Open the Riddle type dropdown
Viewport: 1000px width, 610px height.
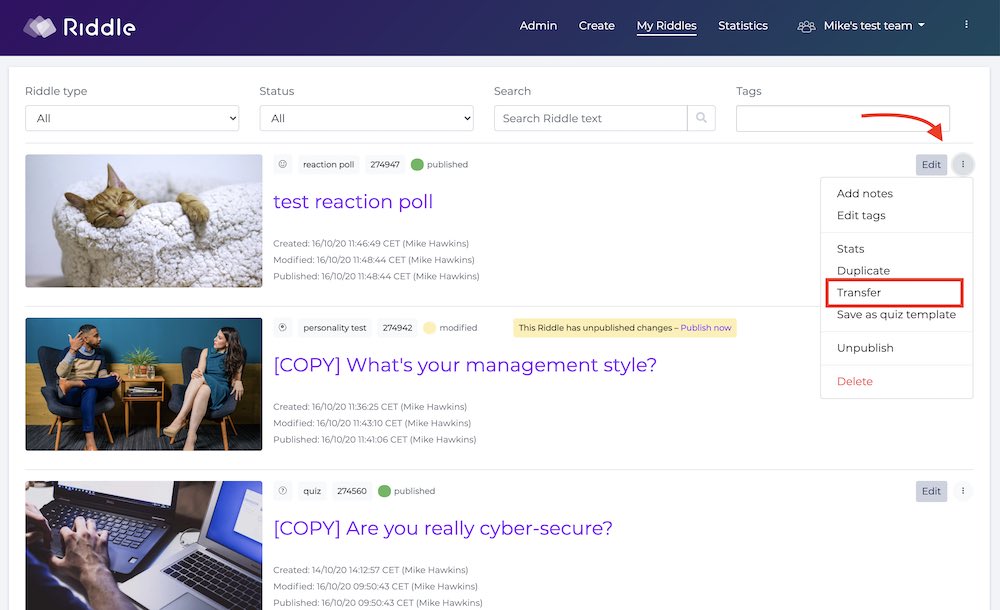[132, 118]
